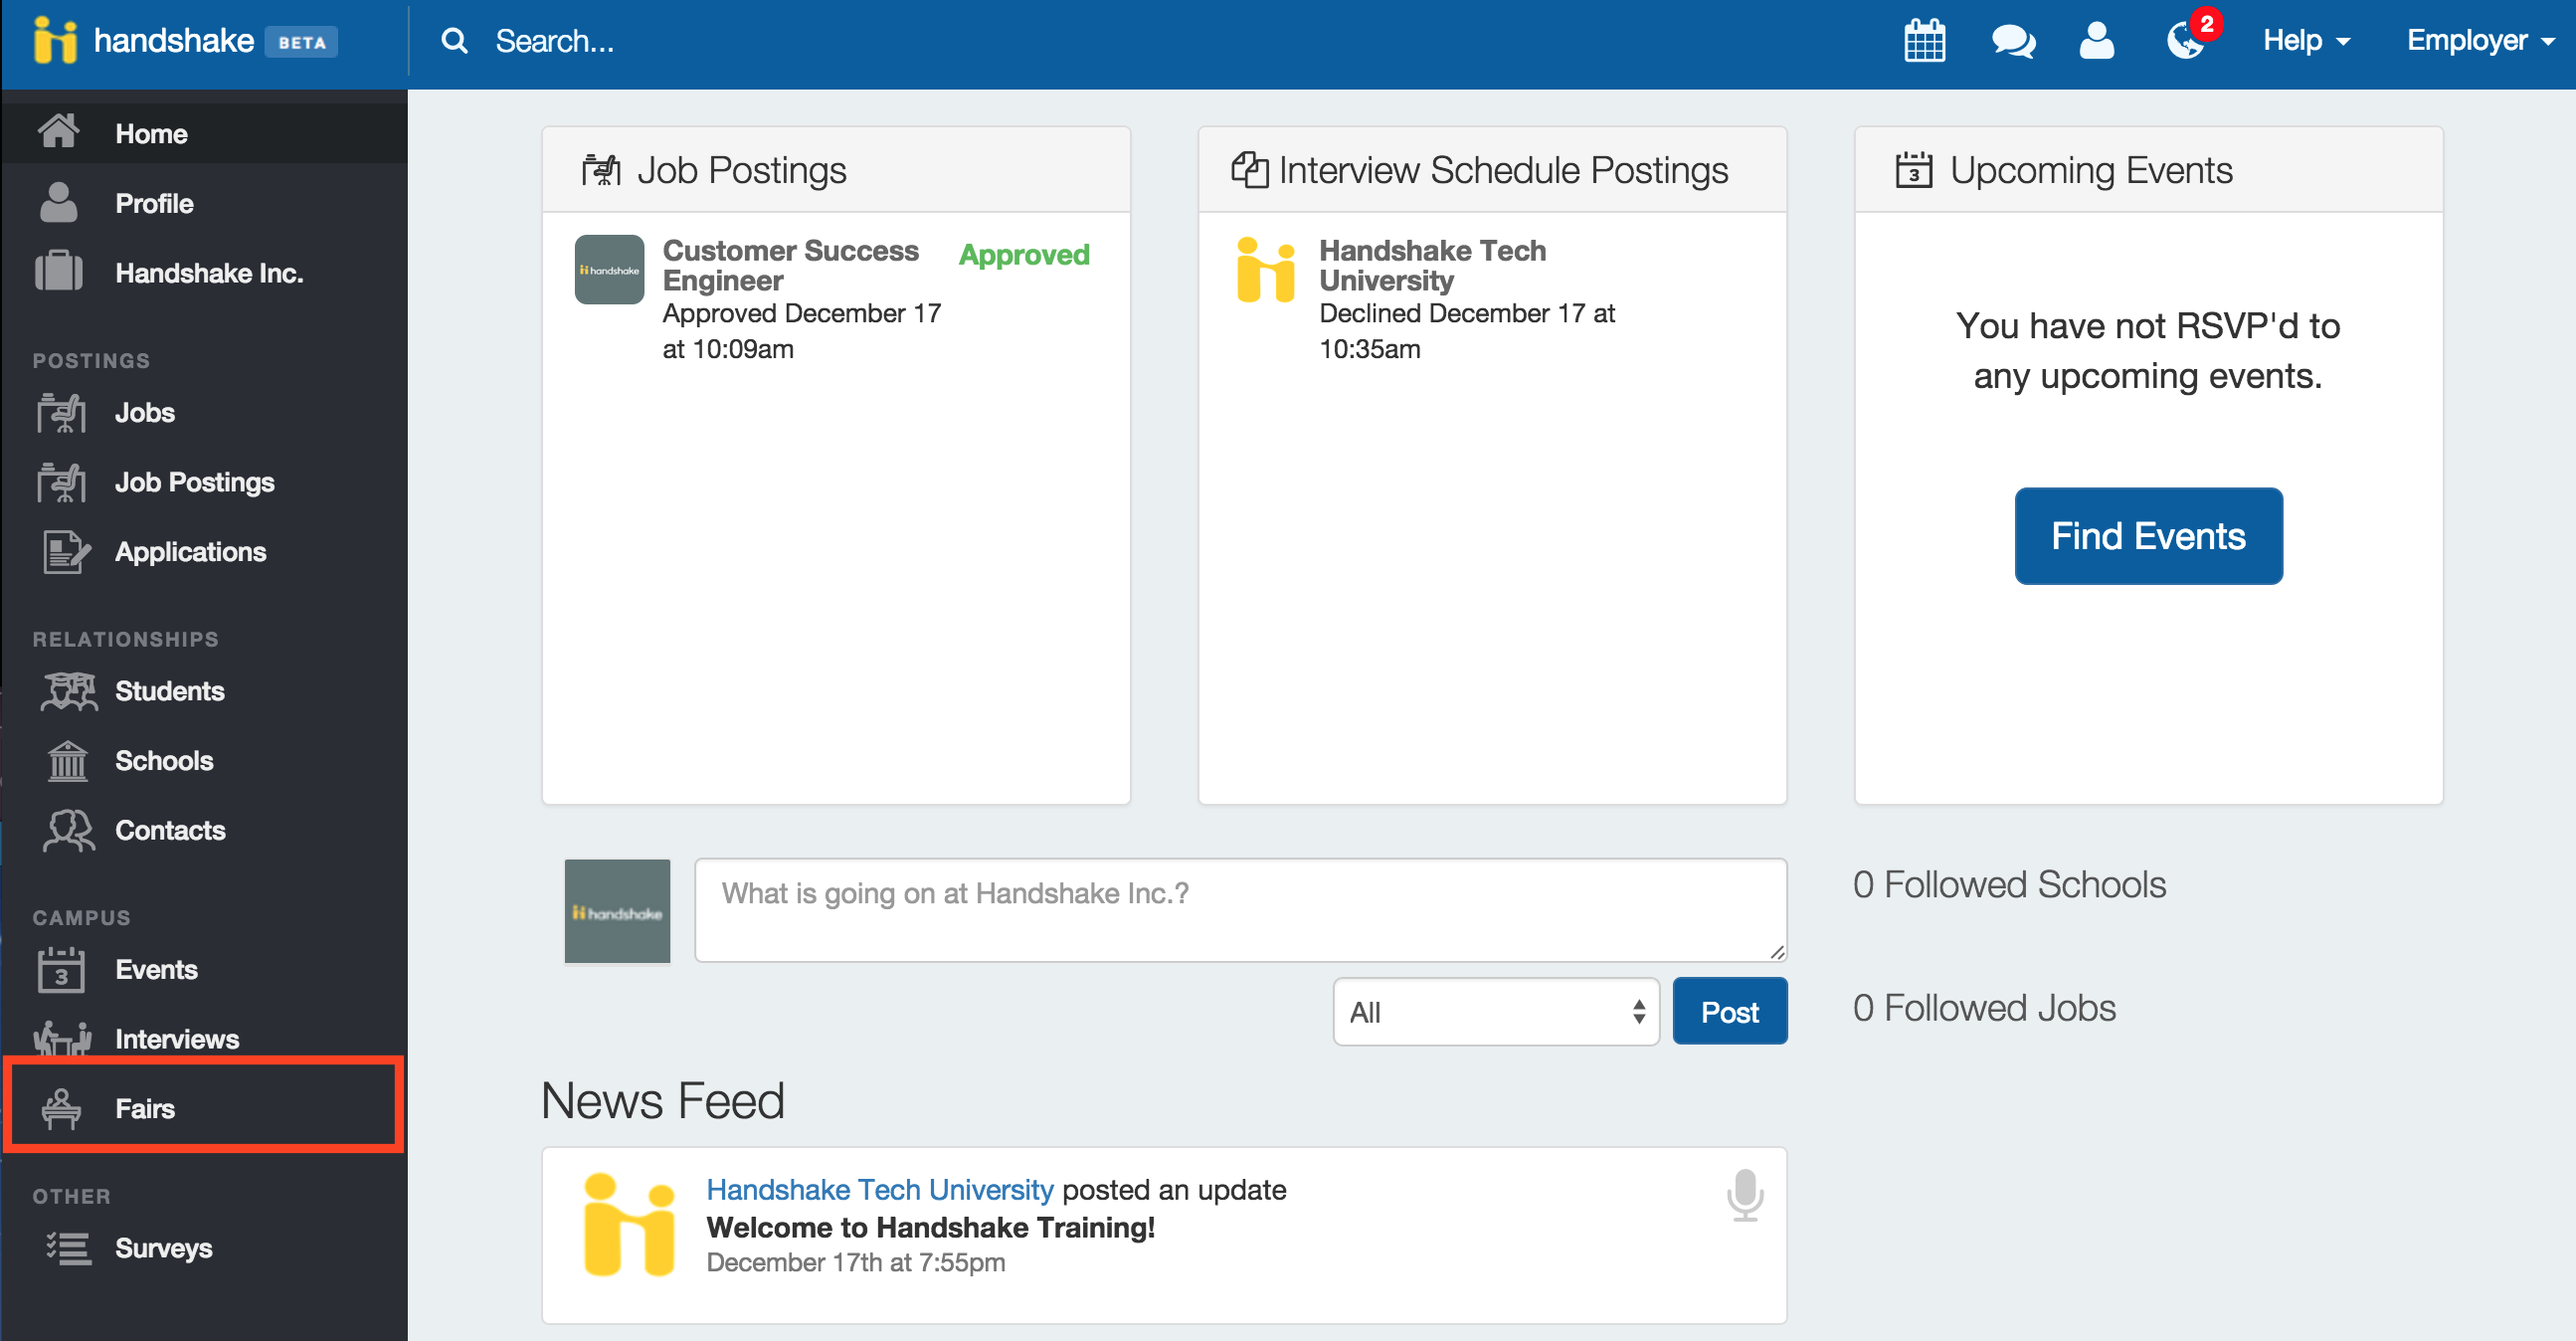The width and height of the screenshot is (2576, 1341).
Task: Expand the Help dropdown menu
Action: (2306, 41)
